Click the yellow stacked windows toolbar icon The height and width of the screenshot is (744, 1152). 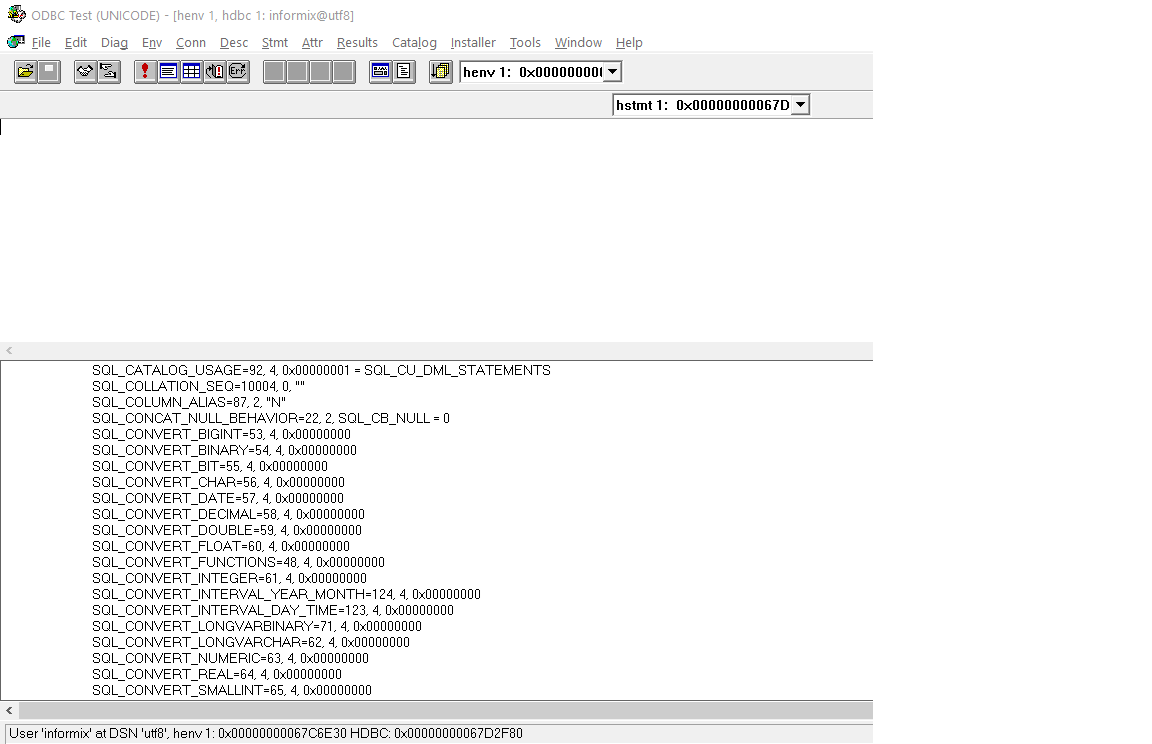point(441,72)
